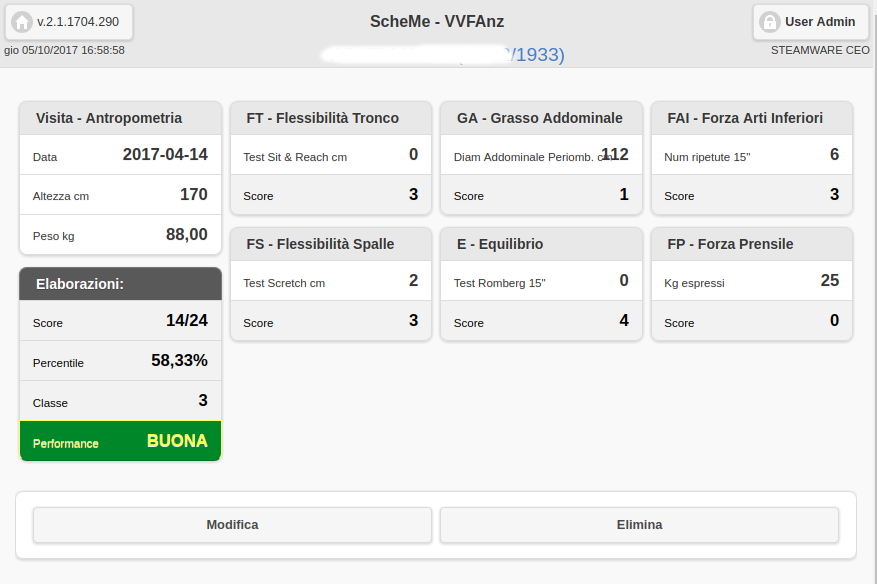Click the lock icon next to User Admin
This screenshot has height=584, width=877.
coord(770,22)
